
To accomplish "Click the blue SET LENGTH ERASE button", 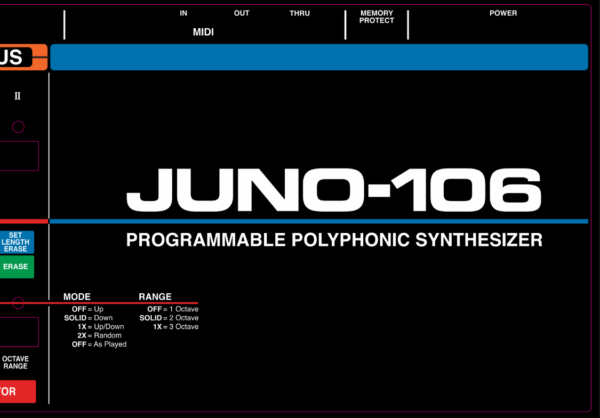I will click(16, 242).
